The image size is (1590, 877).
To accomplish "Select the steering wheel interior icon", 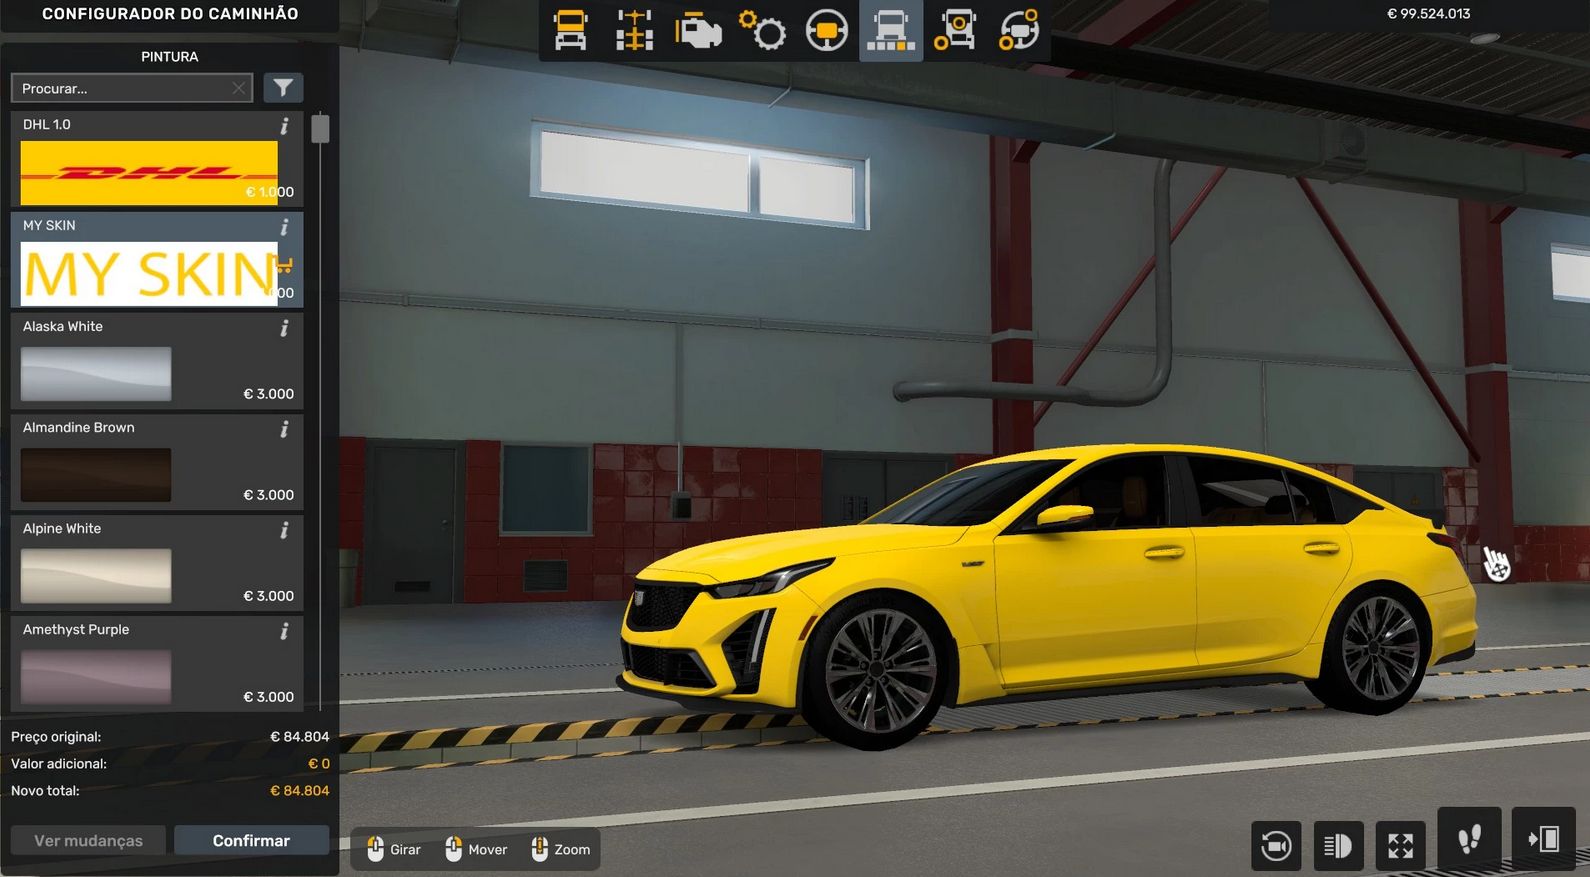I will click(826, 30).
